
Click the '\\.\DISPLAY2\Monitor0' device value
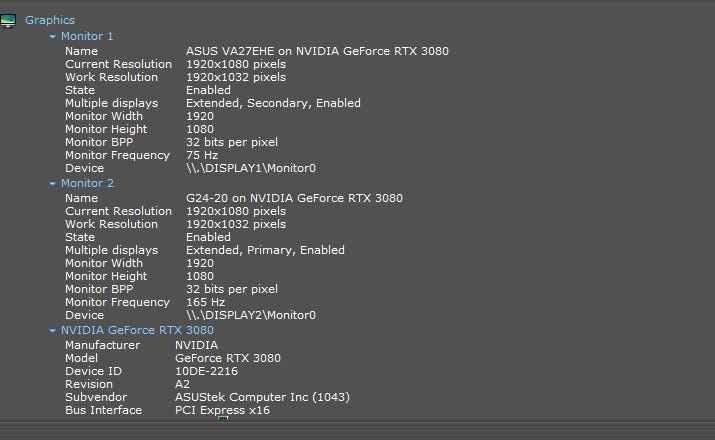tap(251, 315)
